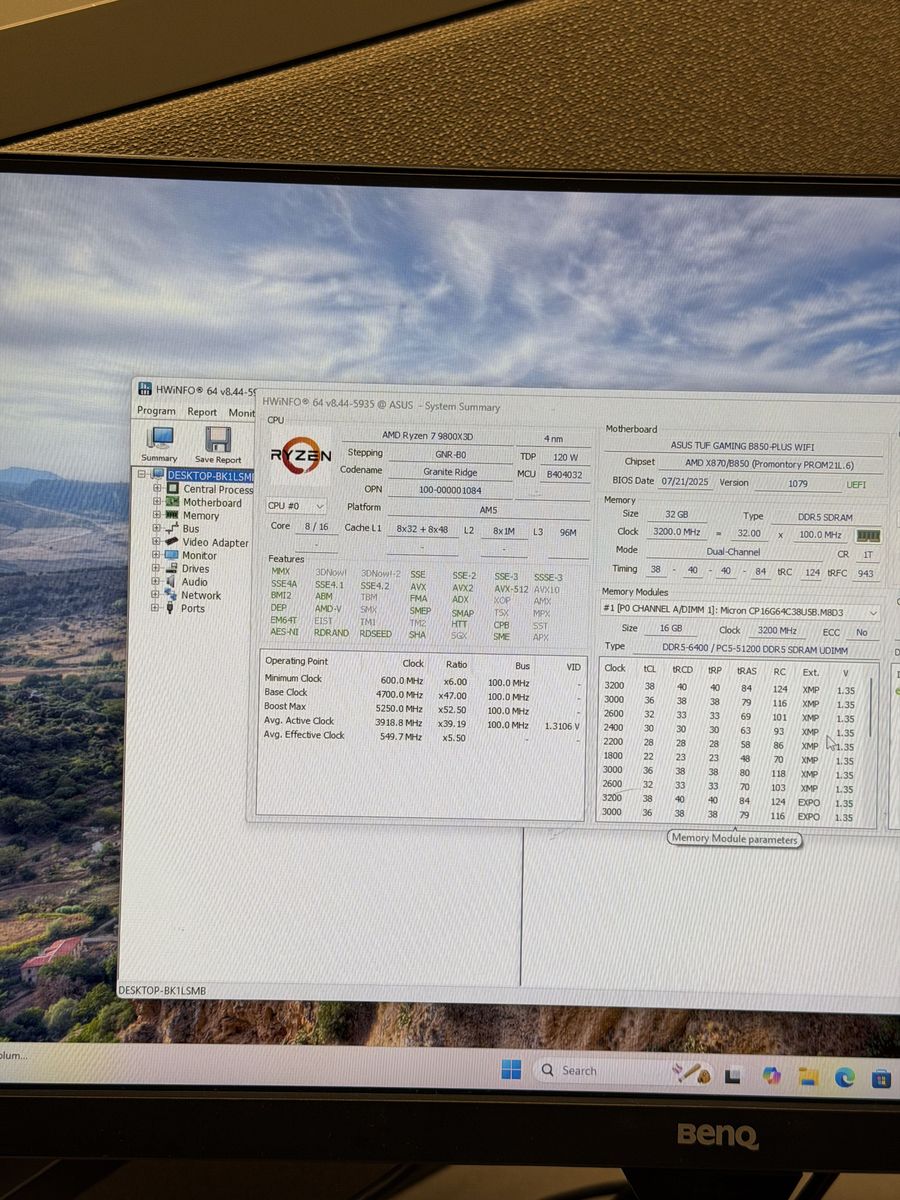Viewport: 900px width, 1200px height.
Task: Open the CPU #0 selector dropdown
Action: point(296,507)
